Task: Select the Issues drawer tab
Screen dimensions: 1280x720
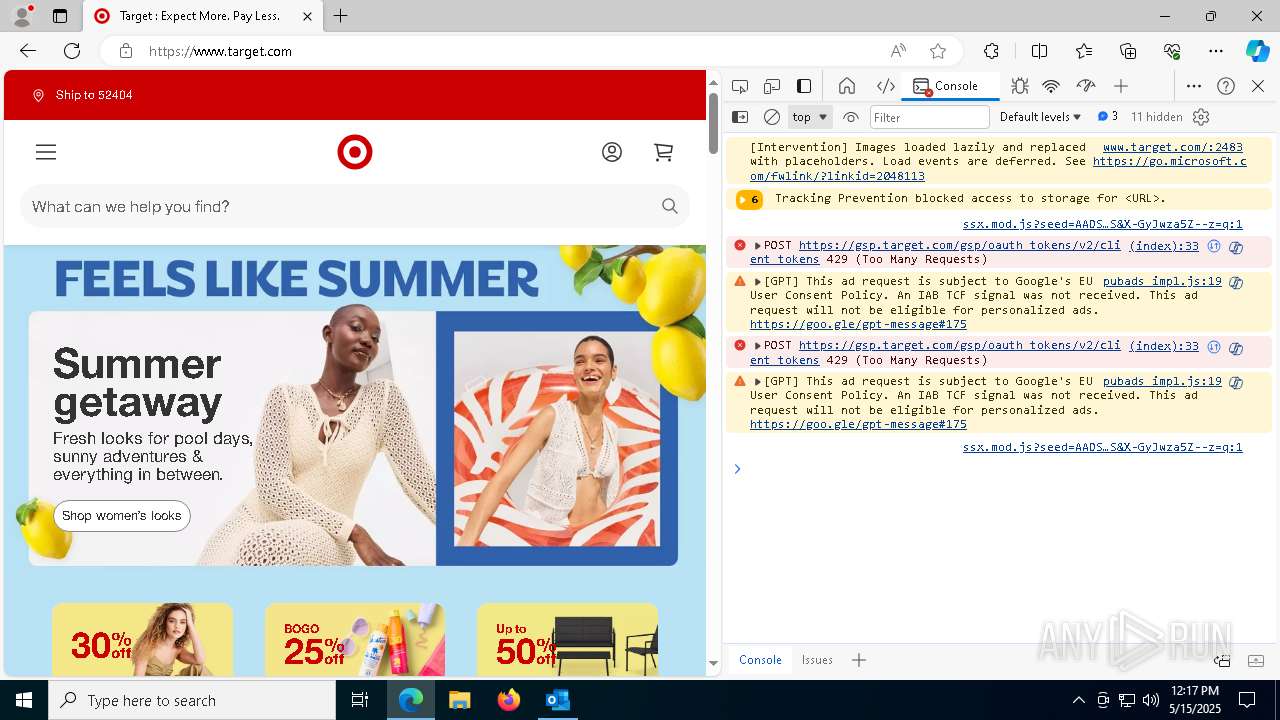Action: point(817,660)
